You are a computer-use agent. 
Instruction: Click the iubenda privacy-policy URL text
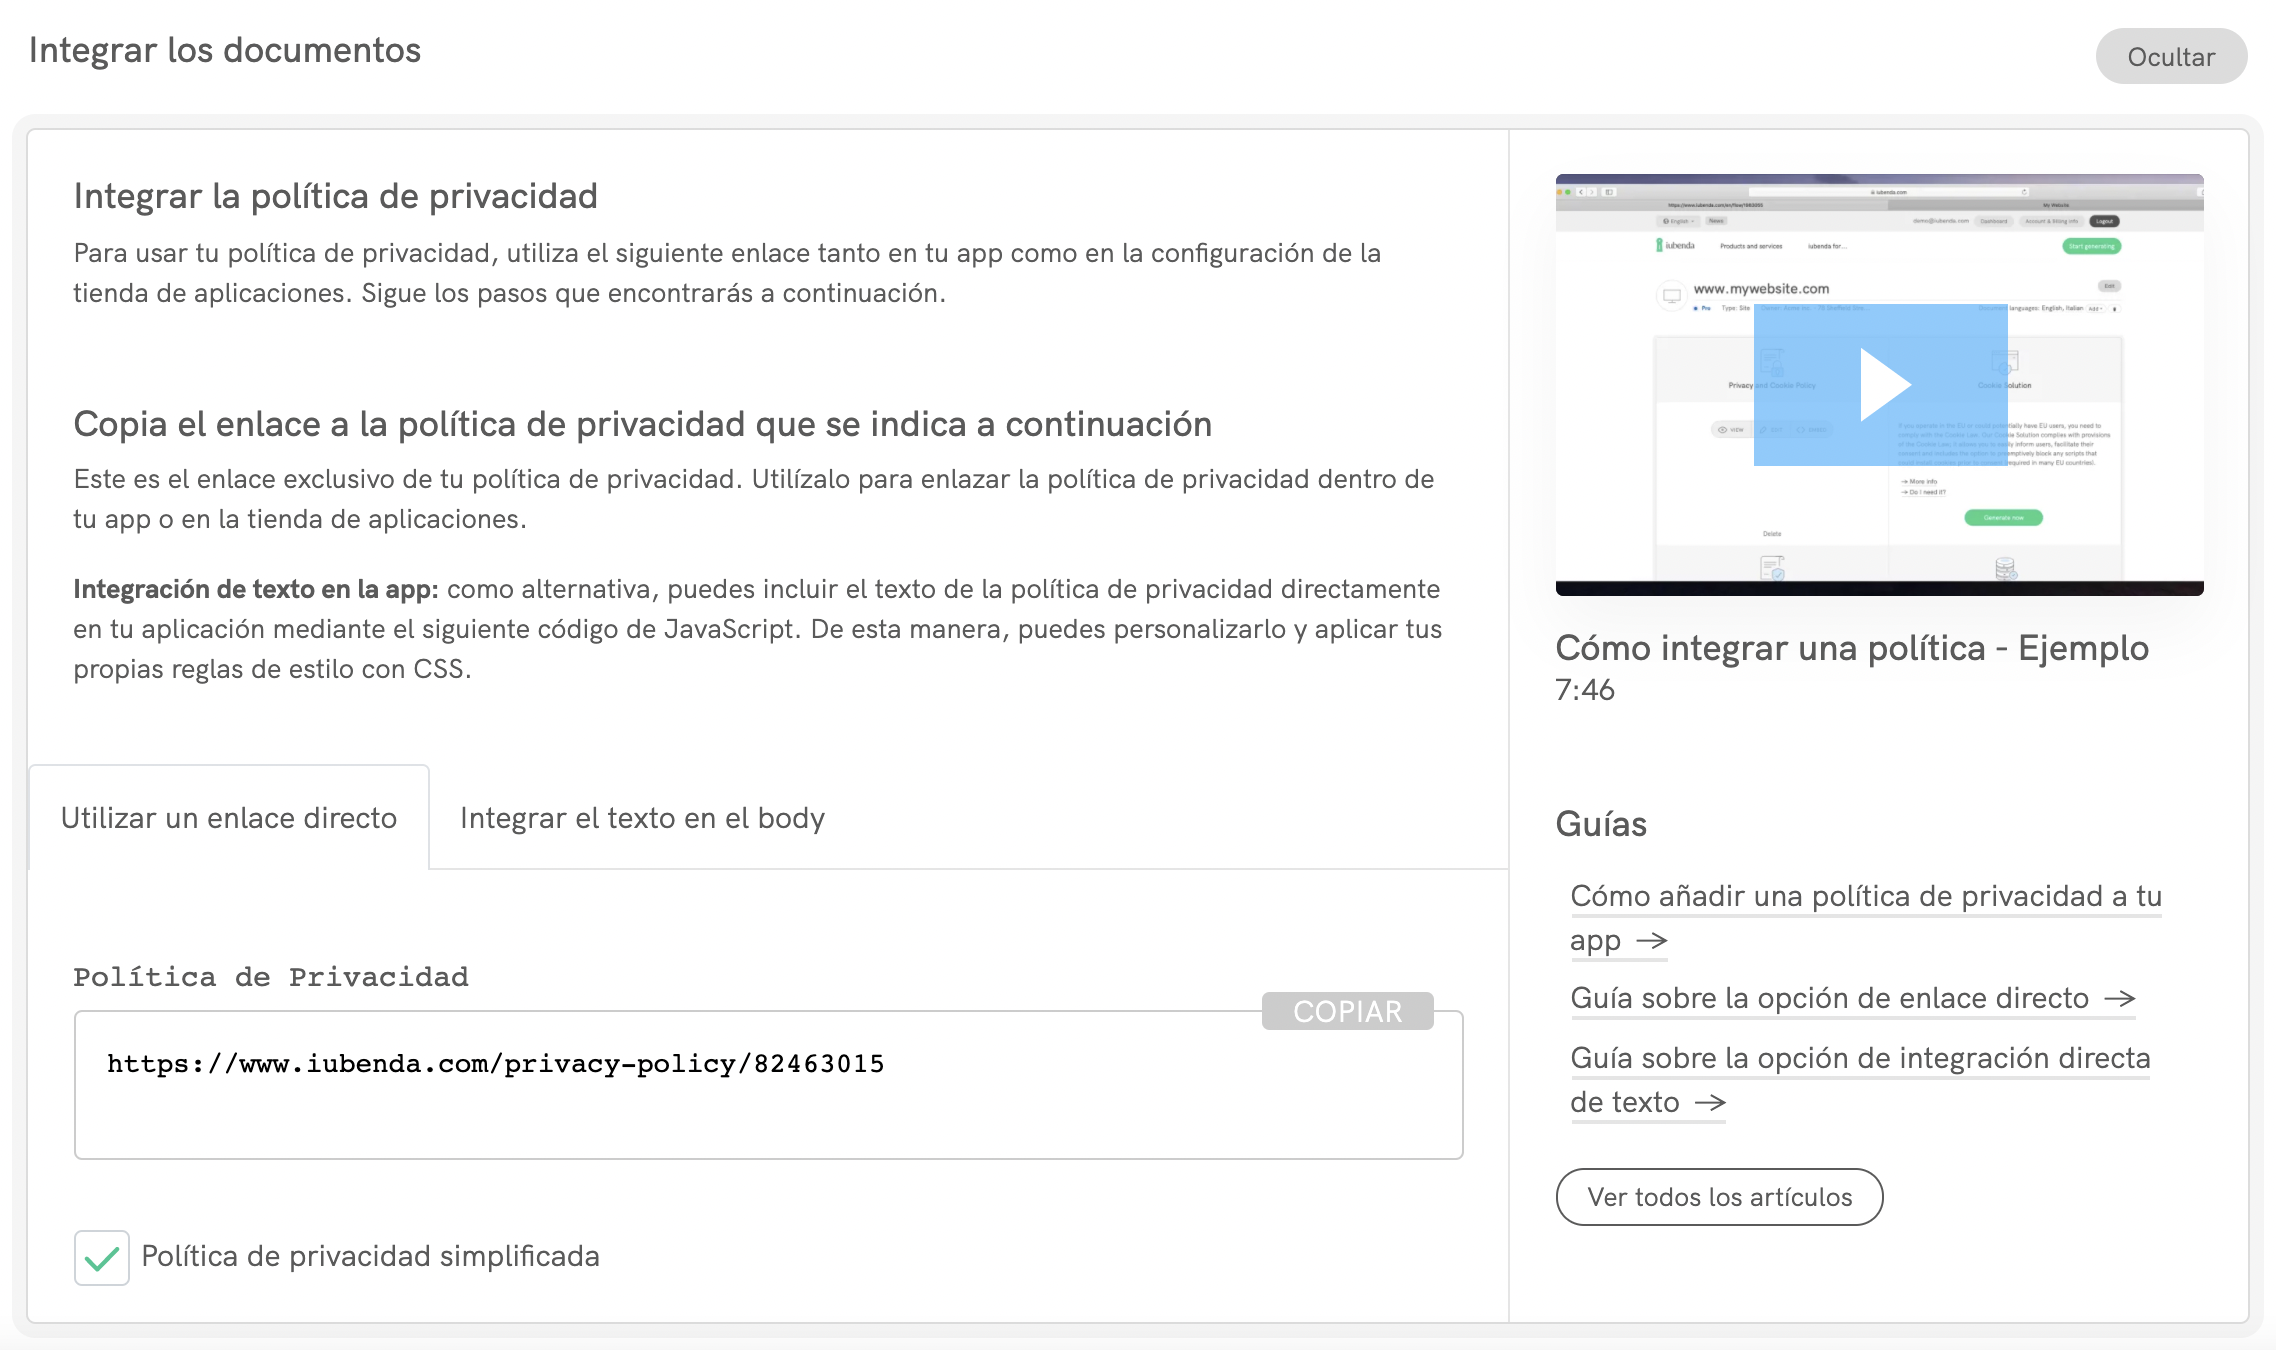point(495,1064)
